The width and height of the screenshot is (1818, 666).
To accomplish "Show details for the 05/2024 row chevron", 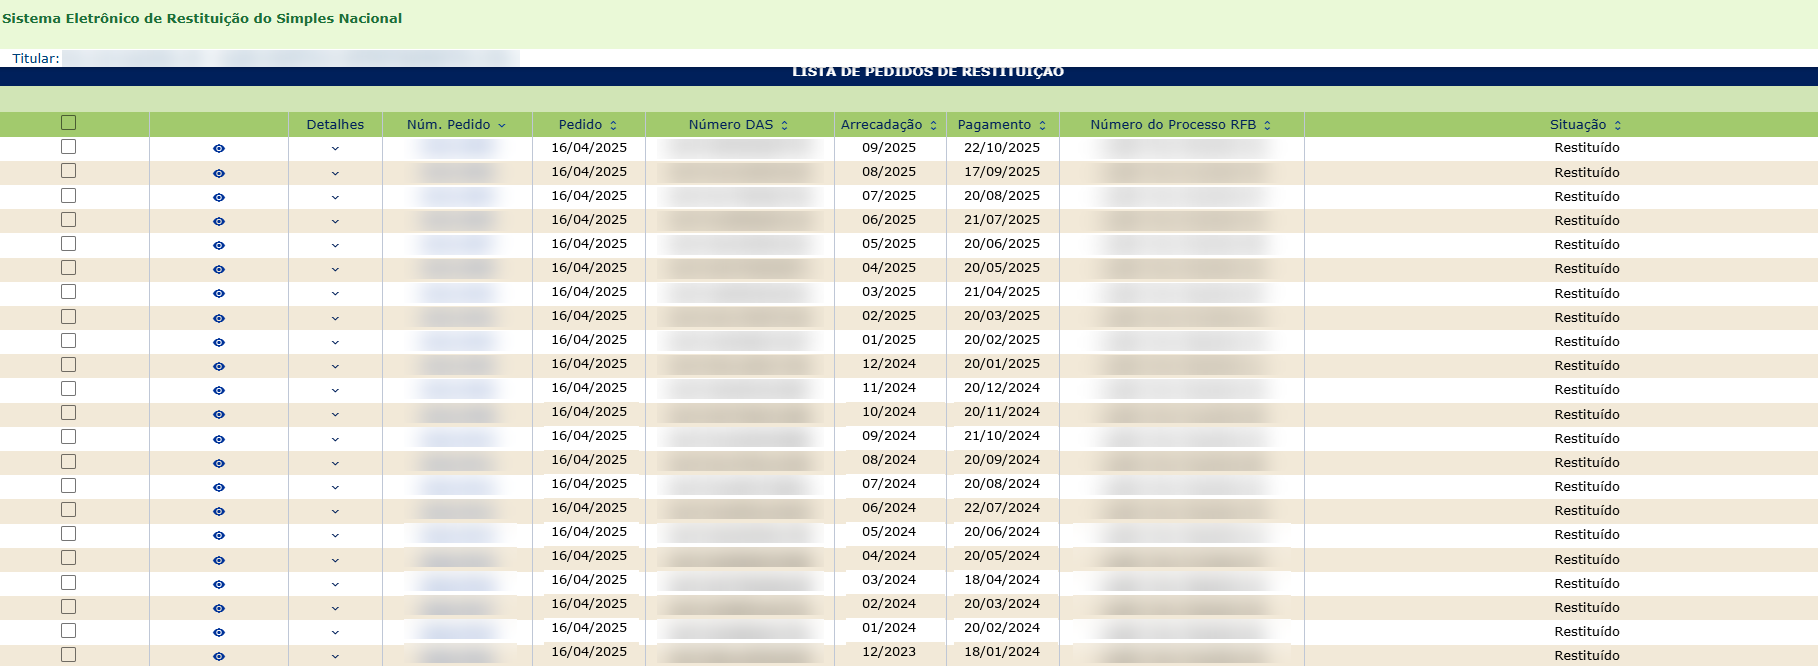I will 335,535.
